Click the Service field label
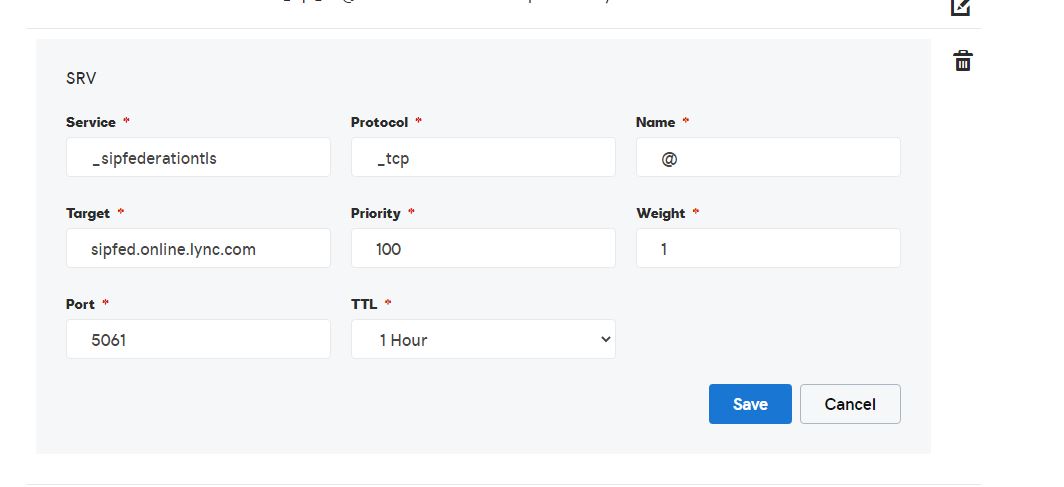 [x=91, y=122]
